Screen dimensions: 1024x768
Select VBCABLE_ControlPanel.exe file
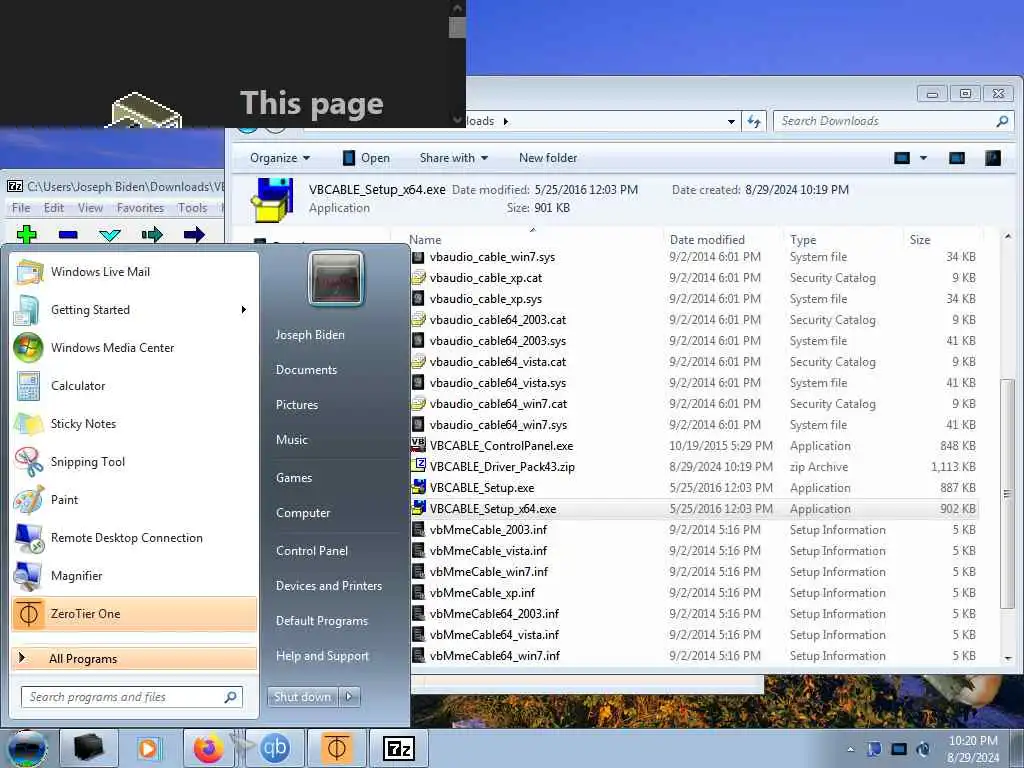[500, 445]
